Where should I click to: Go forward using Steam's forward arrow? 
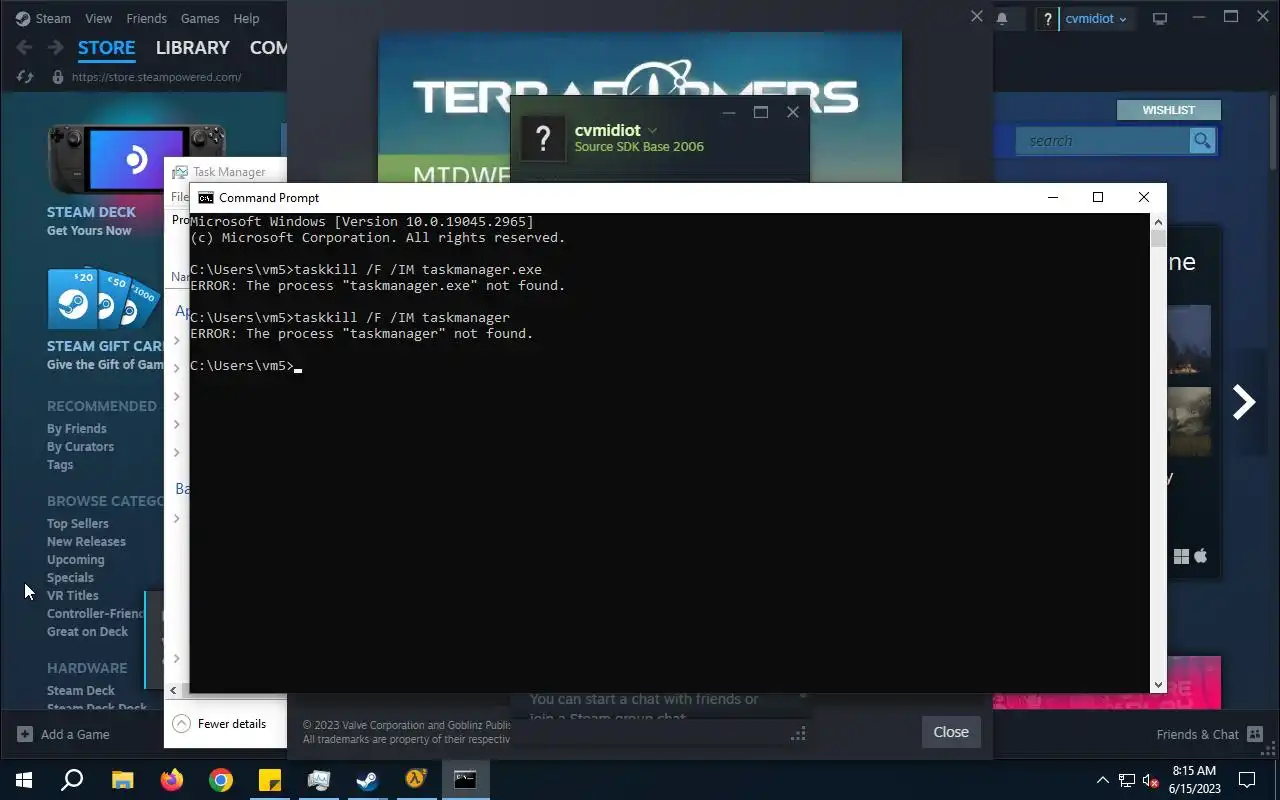55,47
